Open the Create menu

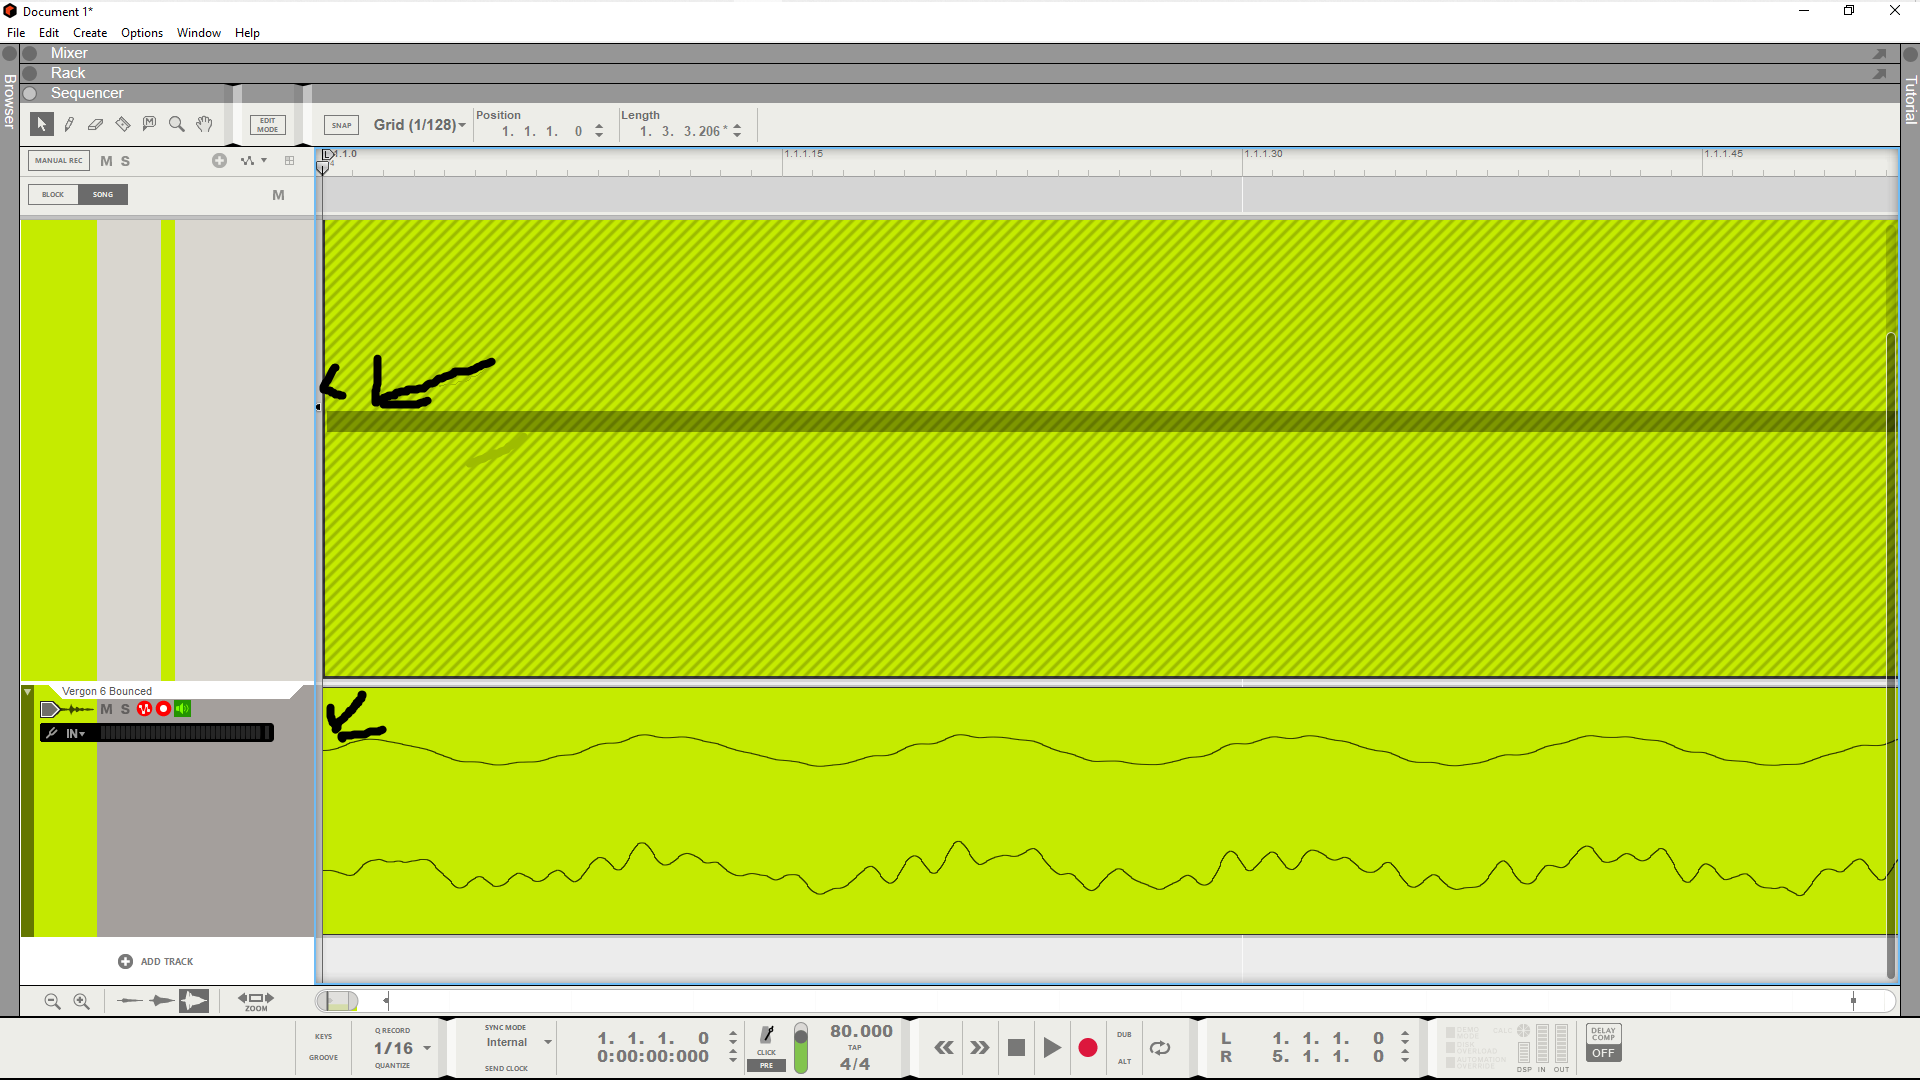[90, 33]
